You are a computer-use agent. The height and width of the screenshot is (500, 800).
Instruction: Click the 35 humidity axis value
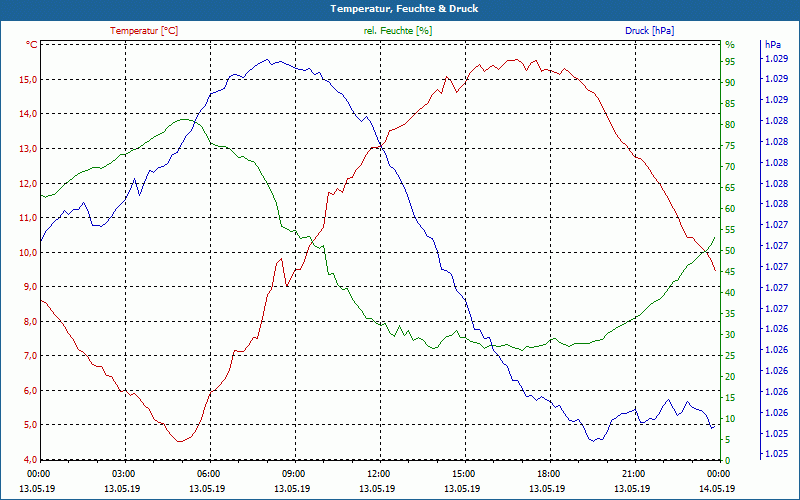(x=730, y=314)
